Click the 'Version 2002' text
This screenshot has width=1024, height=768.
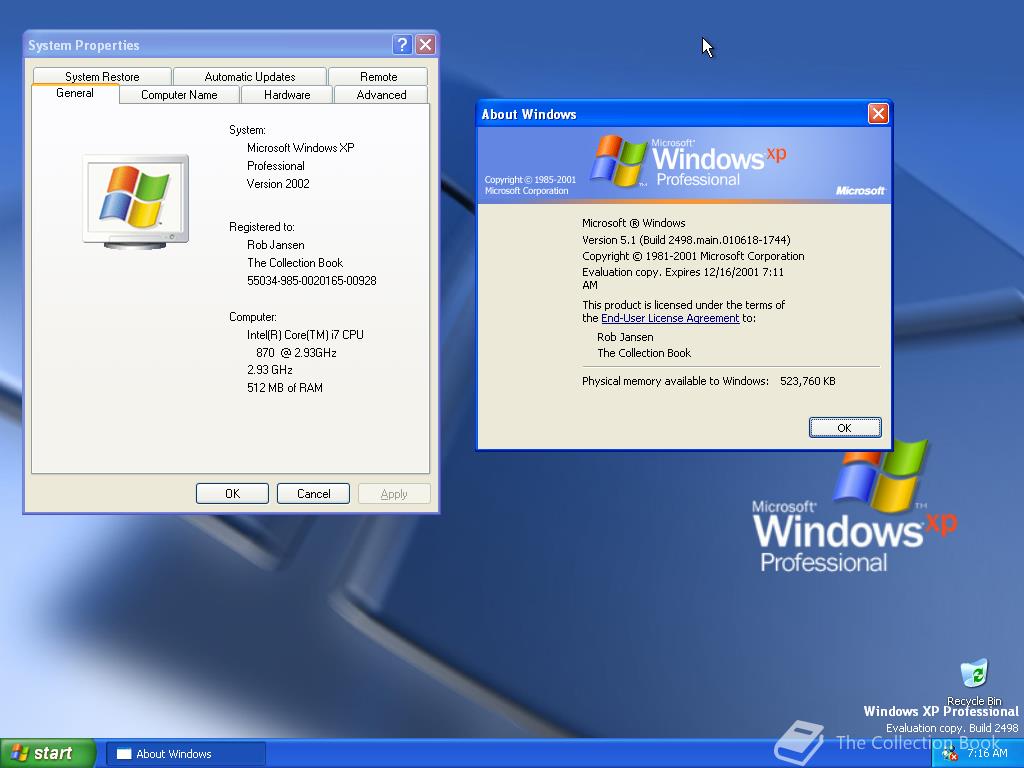click(x=278, y=184)
